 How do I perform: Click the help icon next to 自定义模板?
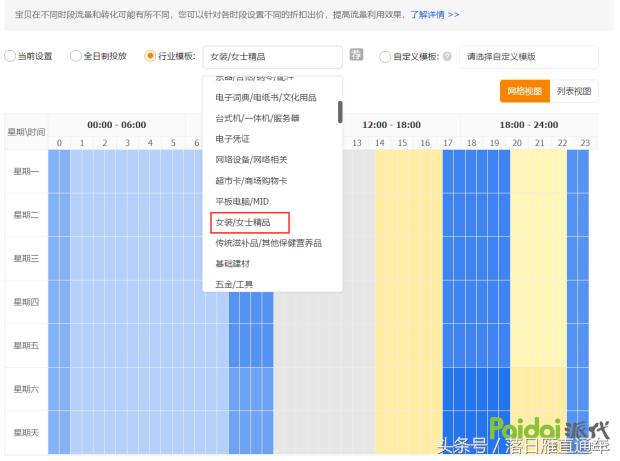pyautogui.click(x=447, y=57)
